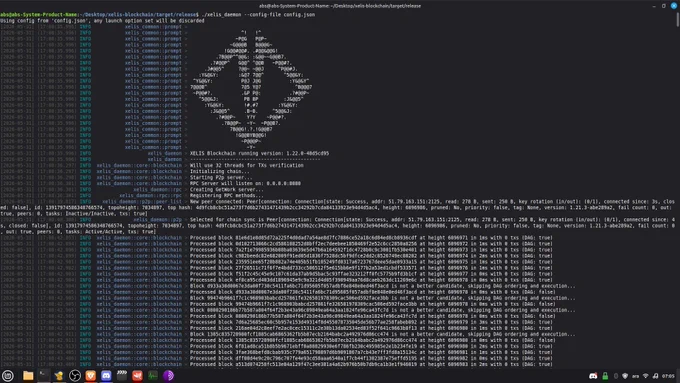680x383 pixels.
Task: Click the 'Creating GetWork server...' log line
Action: (226, 190)
